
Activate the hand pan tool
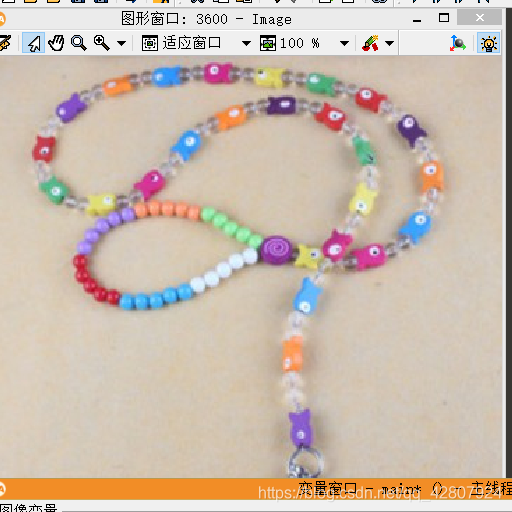pos(56,43)
